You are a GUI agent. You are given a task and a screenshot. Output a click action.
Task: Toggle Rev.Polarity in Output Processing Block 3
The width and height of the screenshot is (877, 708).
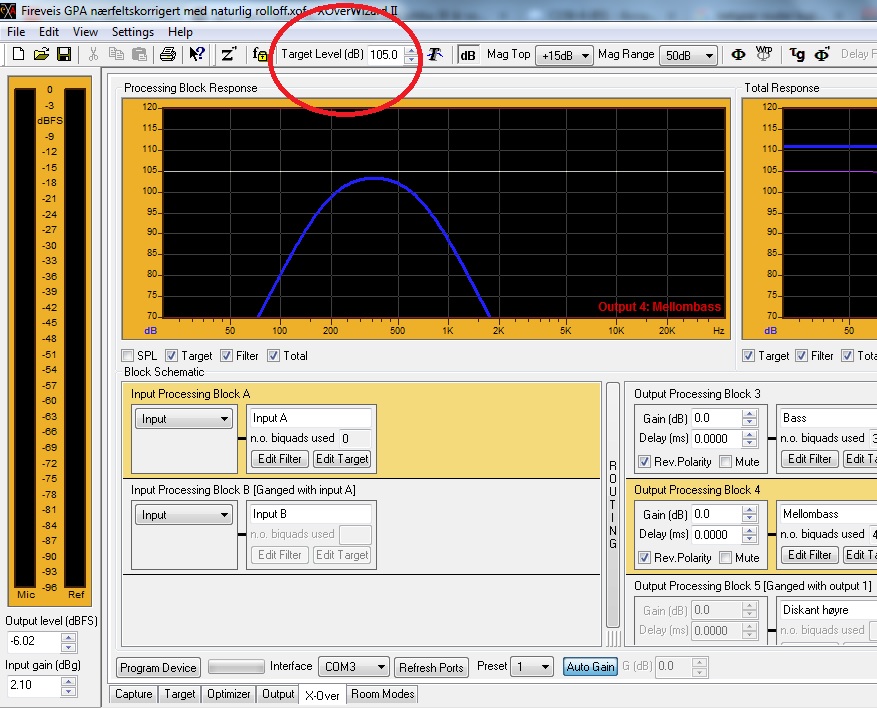pyautogui.click(x=644, y=461)
